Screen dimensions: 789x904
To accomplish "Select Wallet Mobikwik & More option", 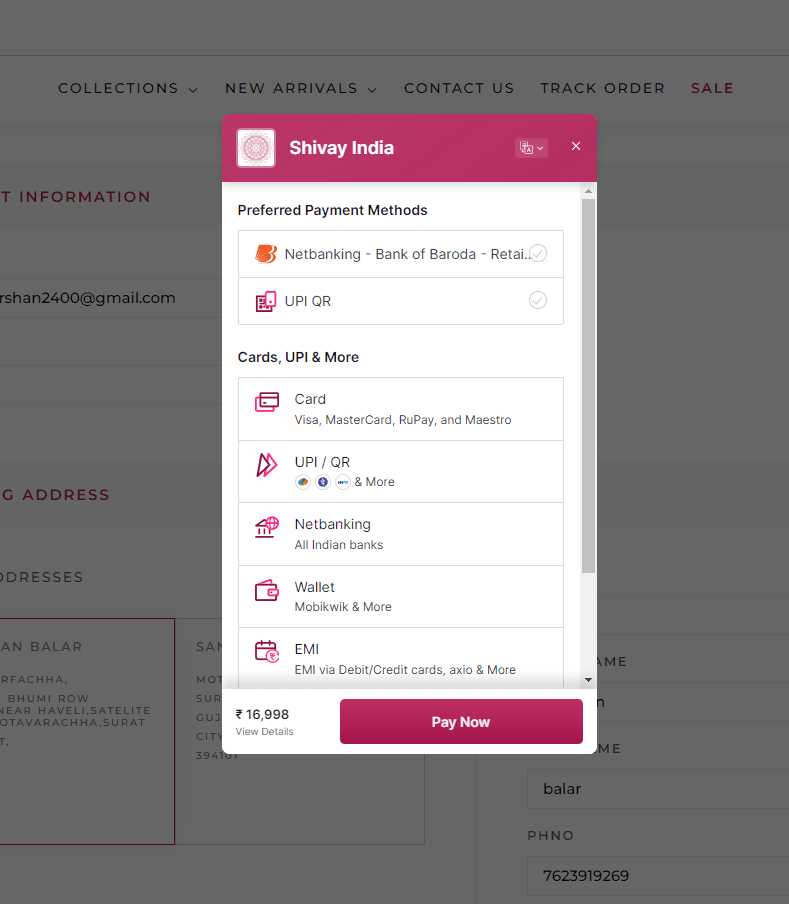I will (401, 597).
